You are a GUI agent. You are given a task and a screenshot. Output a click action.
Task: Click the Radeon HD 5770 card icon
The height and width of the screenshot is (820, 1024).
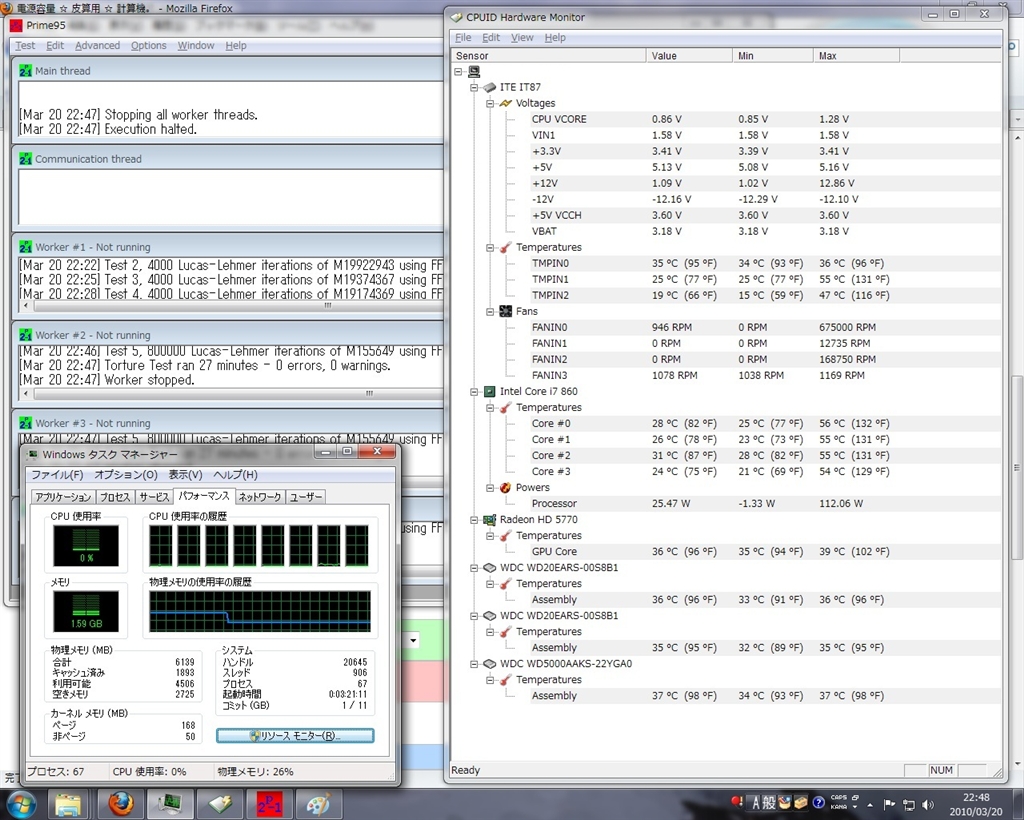tap(490, 519)
